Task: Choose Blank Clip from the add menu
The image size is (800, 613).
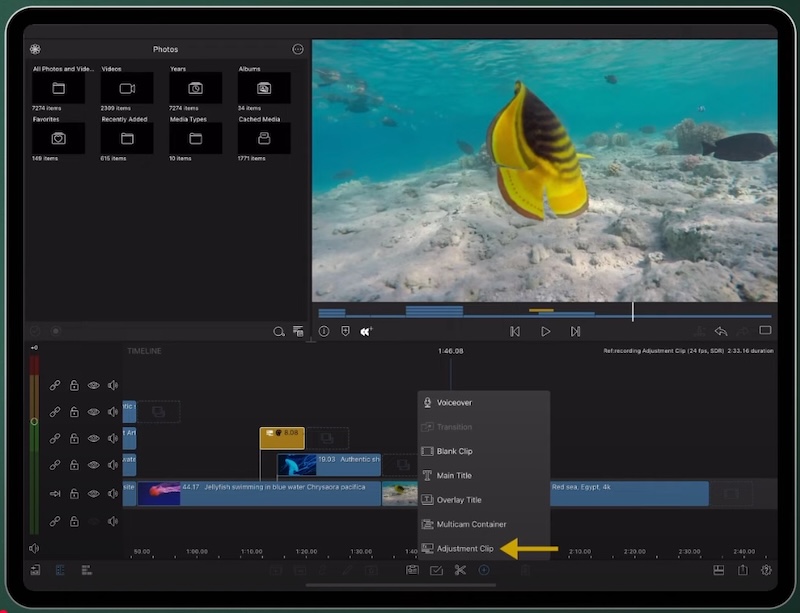Action: [x=484, y=451]
